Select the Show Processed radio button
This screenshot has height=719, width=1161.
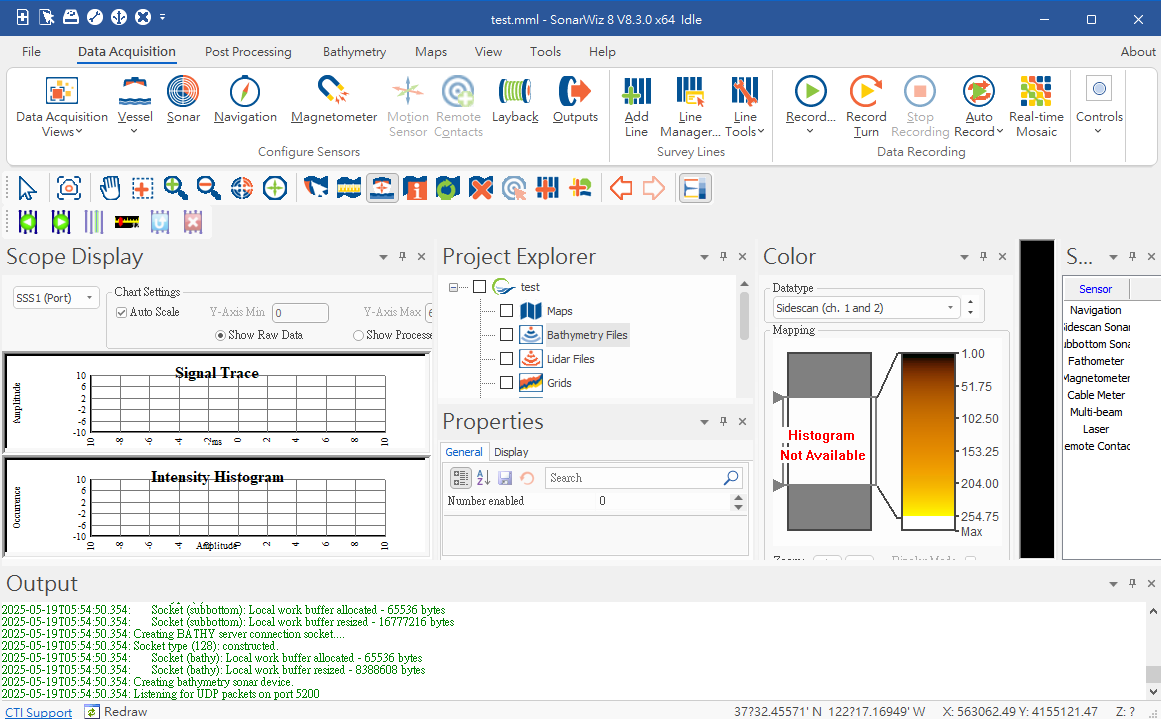[x=358, y=335]
